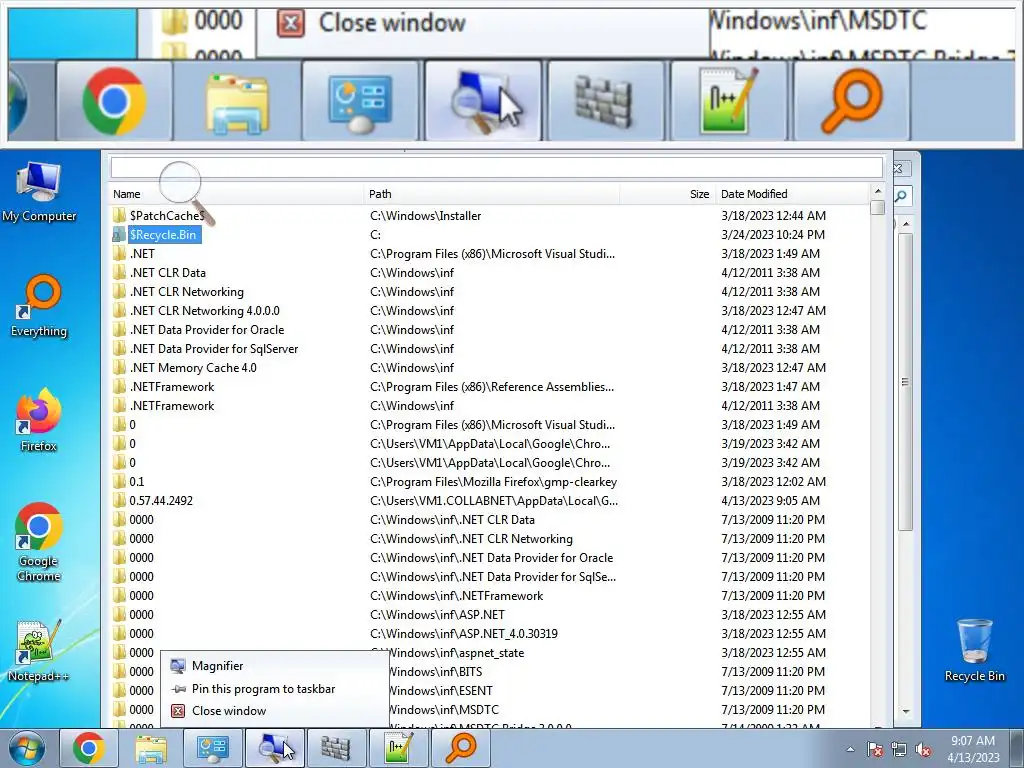Click the 4/13/2023 9:05 AM date cell
The width and height of the screenshot is (1024, 768).
pos(771,500)
